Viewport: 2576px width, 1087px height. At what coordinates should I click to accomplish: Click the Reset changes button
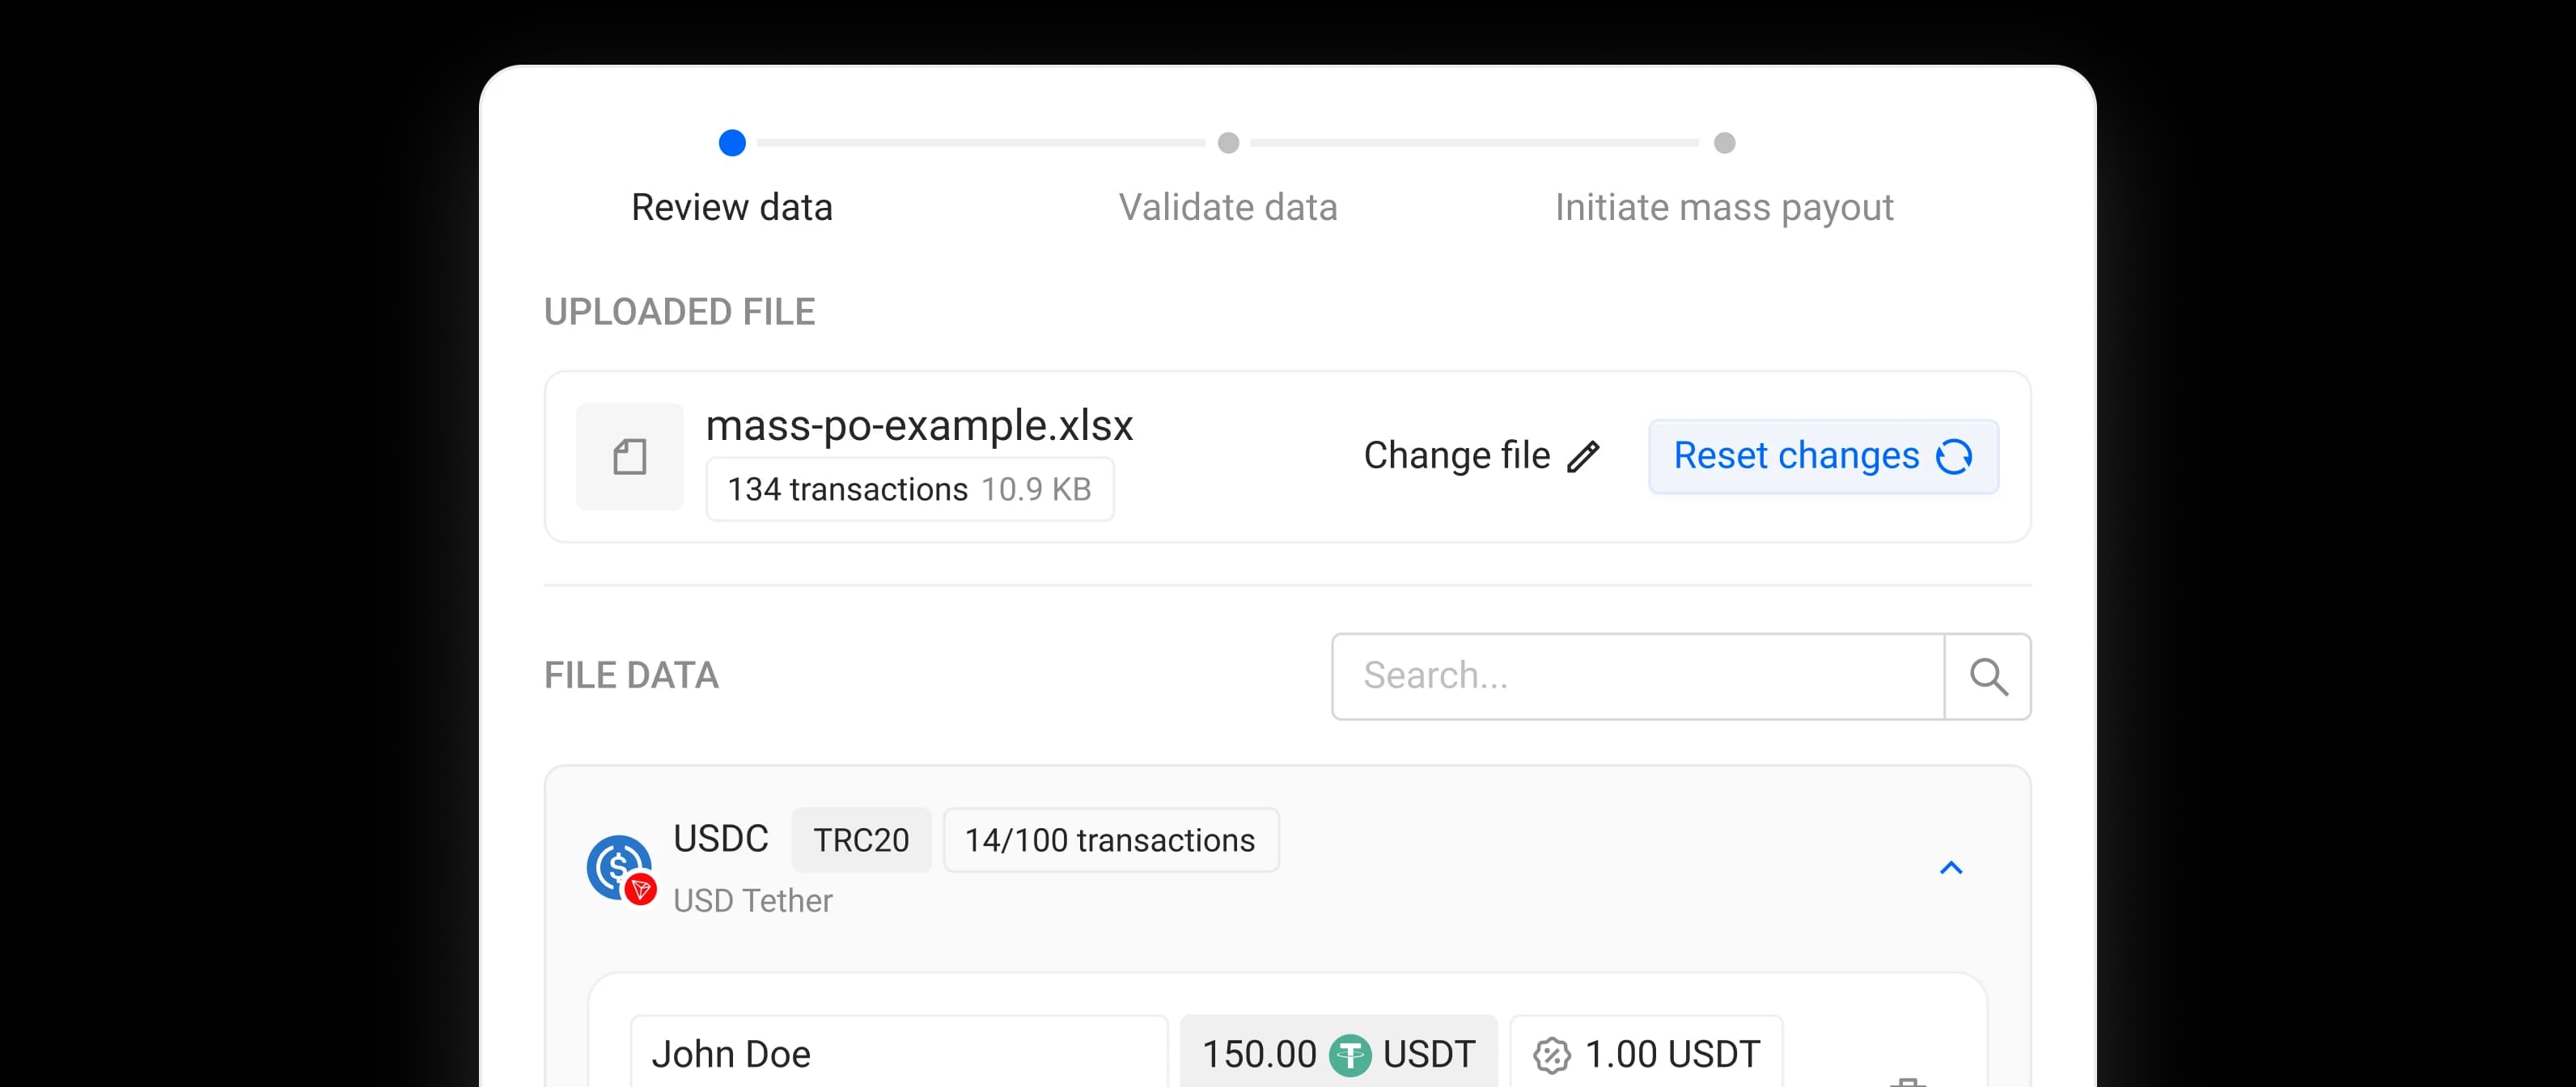click(x=1823, y=456)
